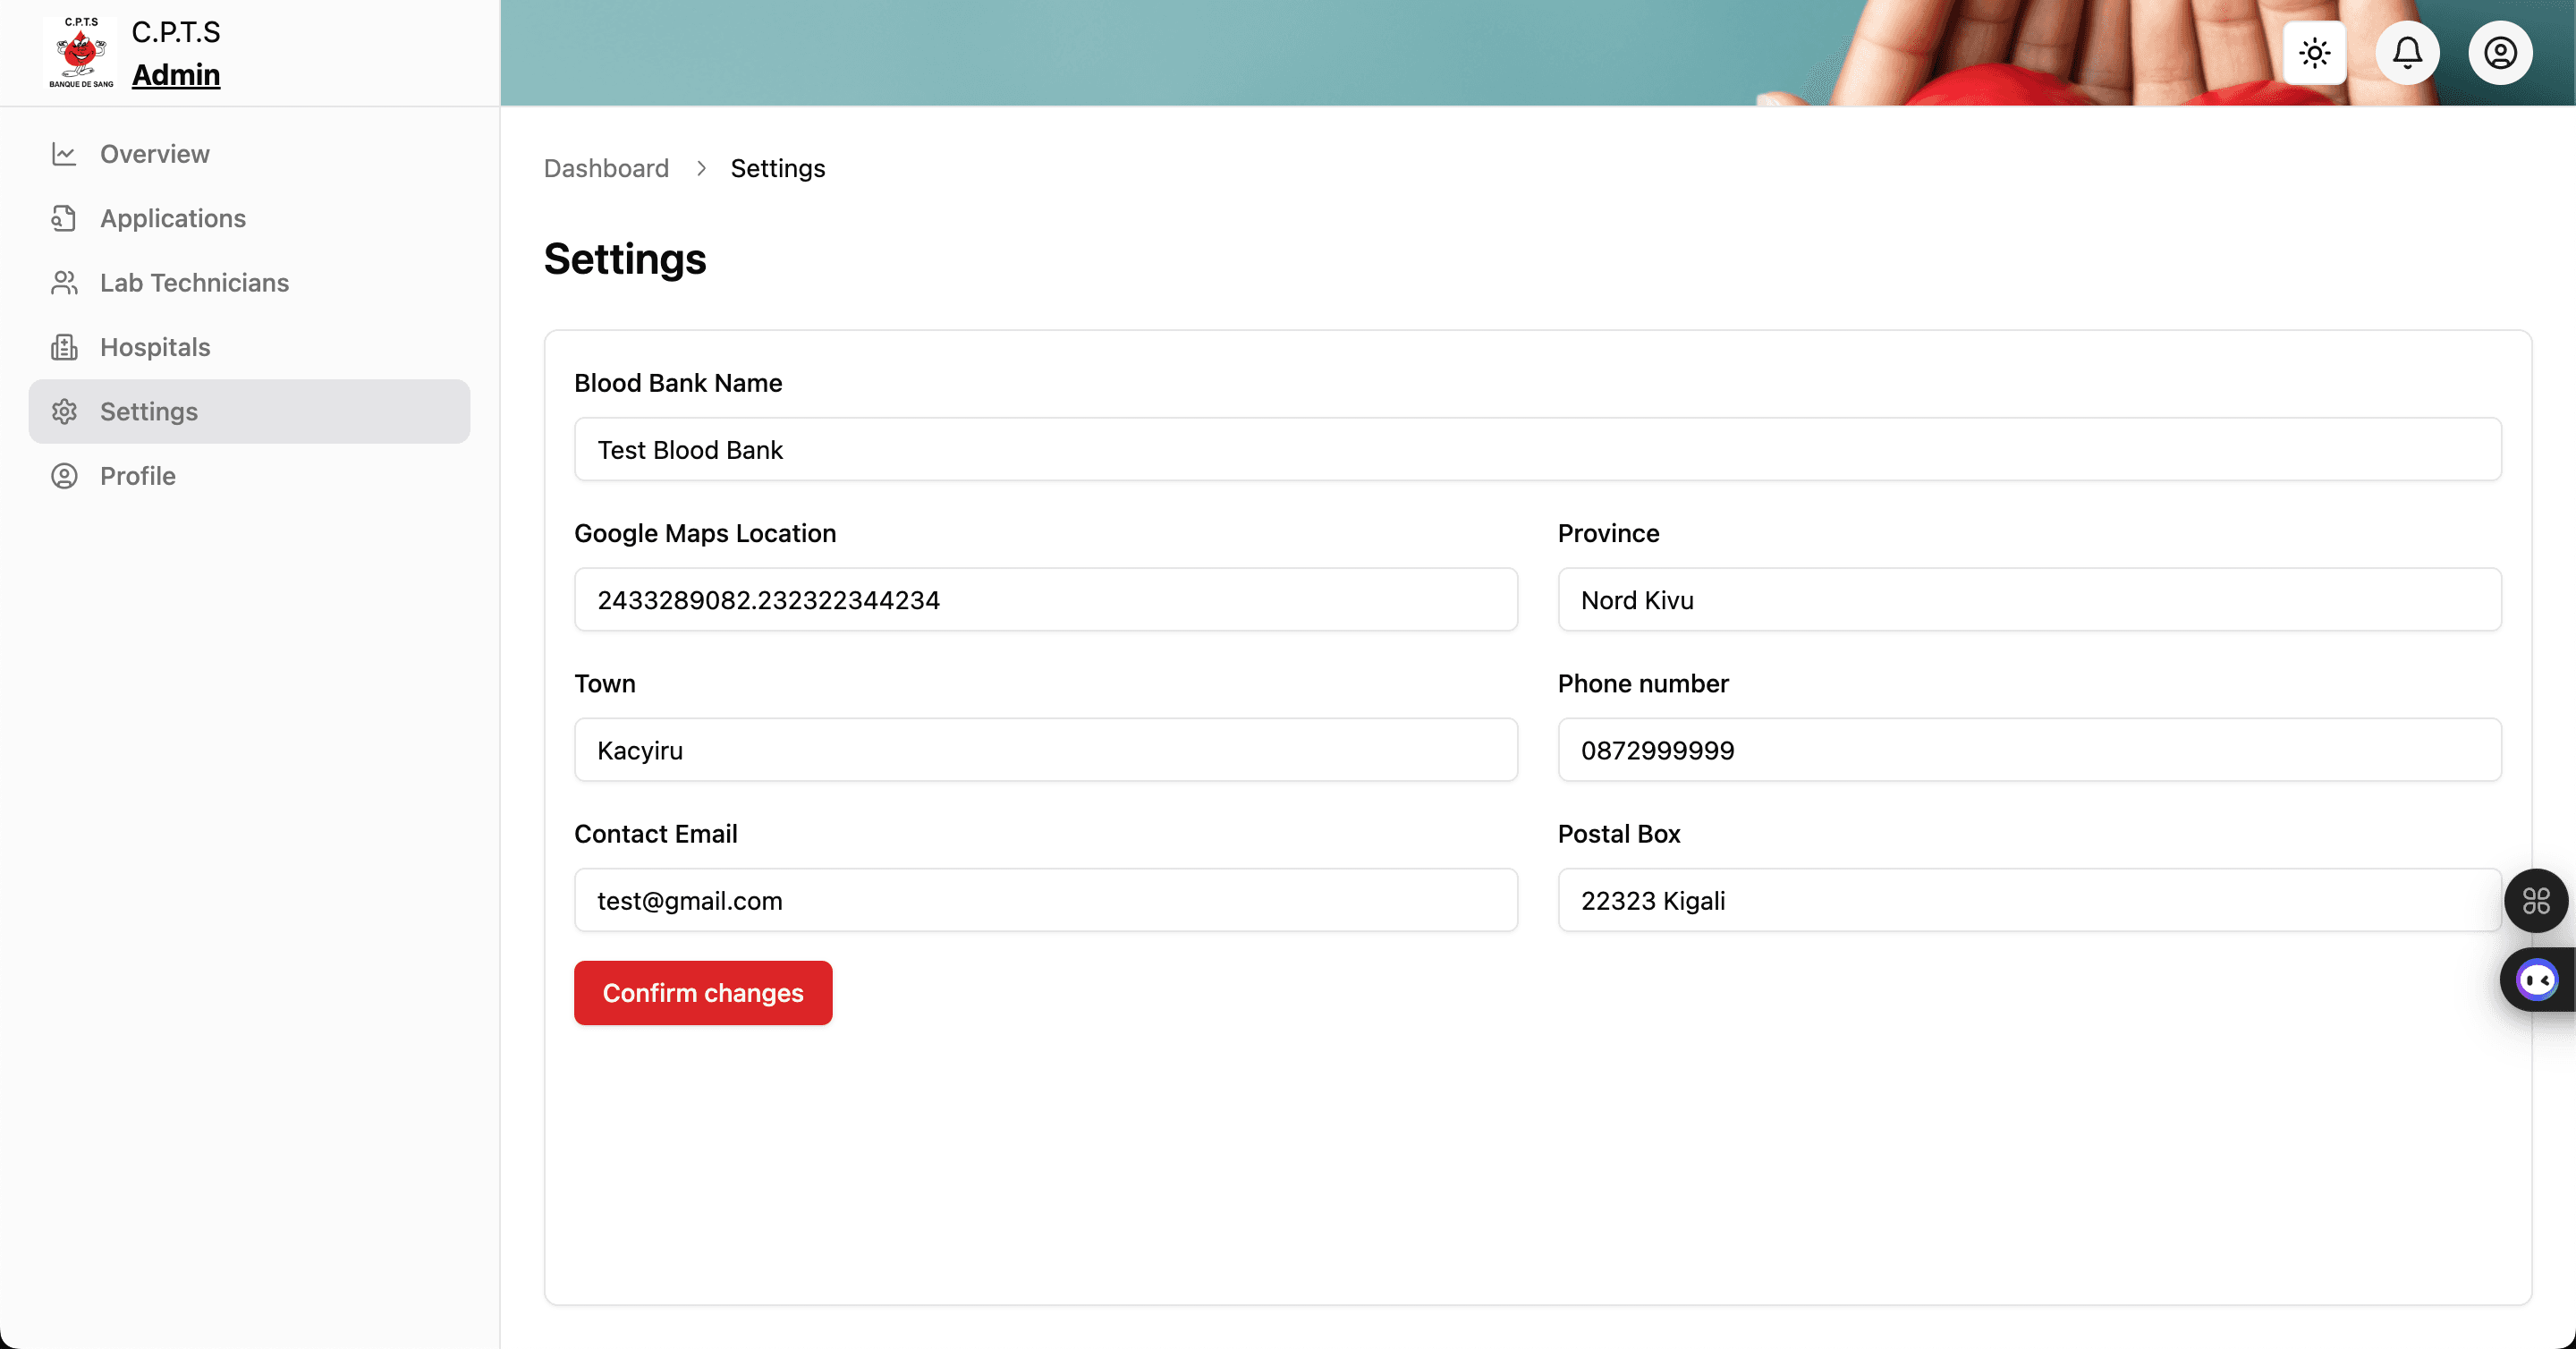2576x1349 pixels.
Task: Toggle the light/dark theme sun button
Action: pyautogui.click(x=2314, y=53)
